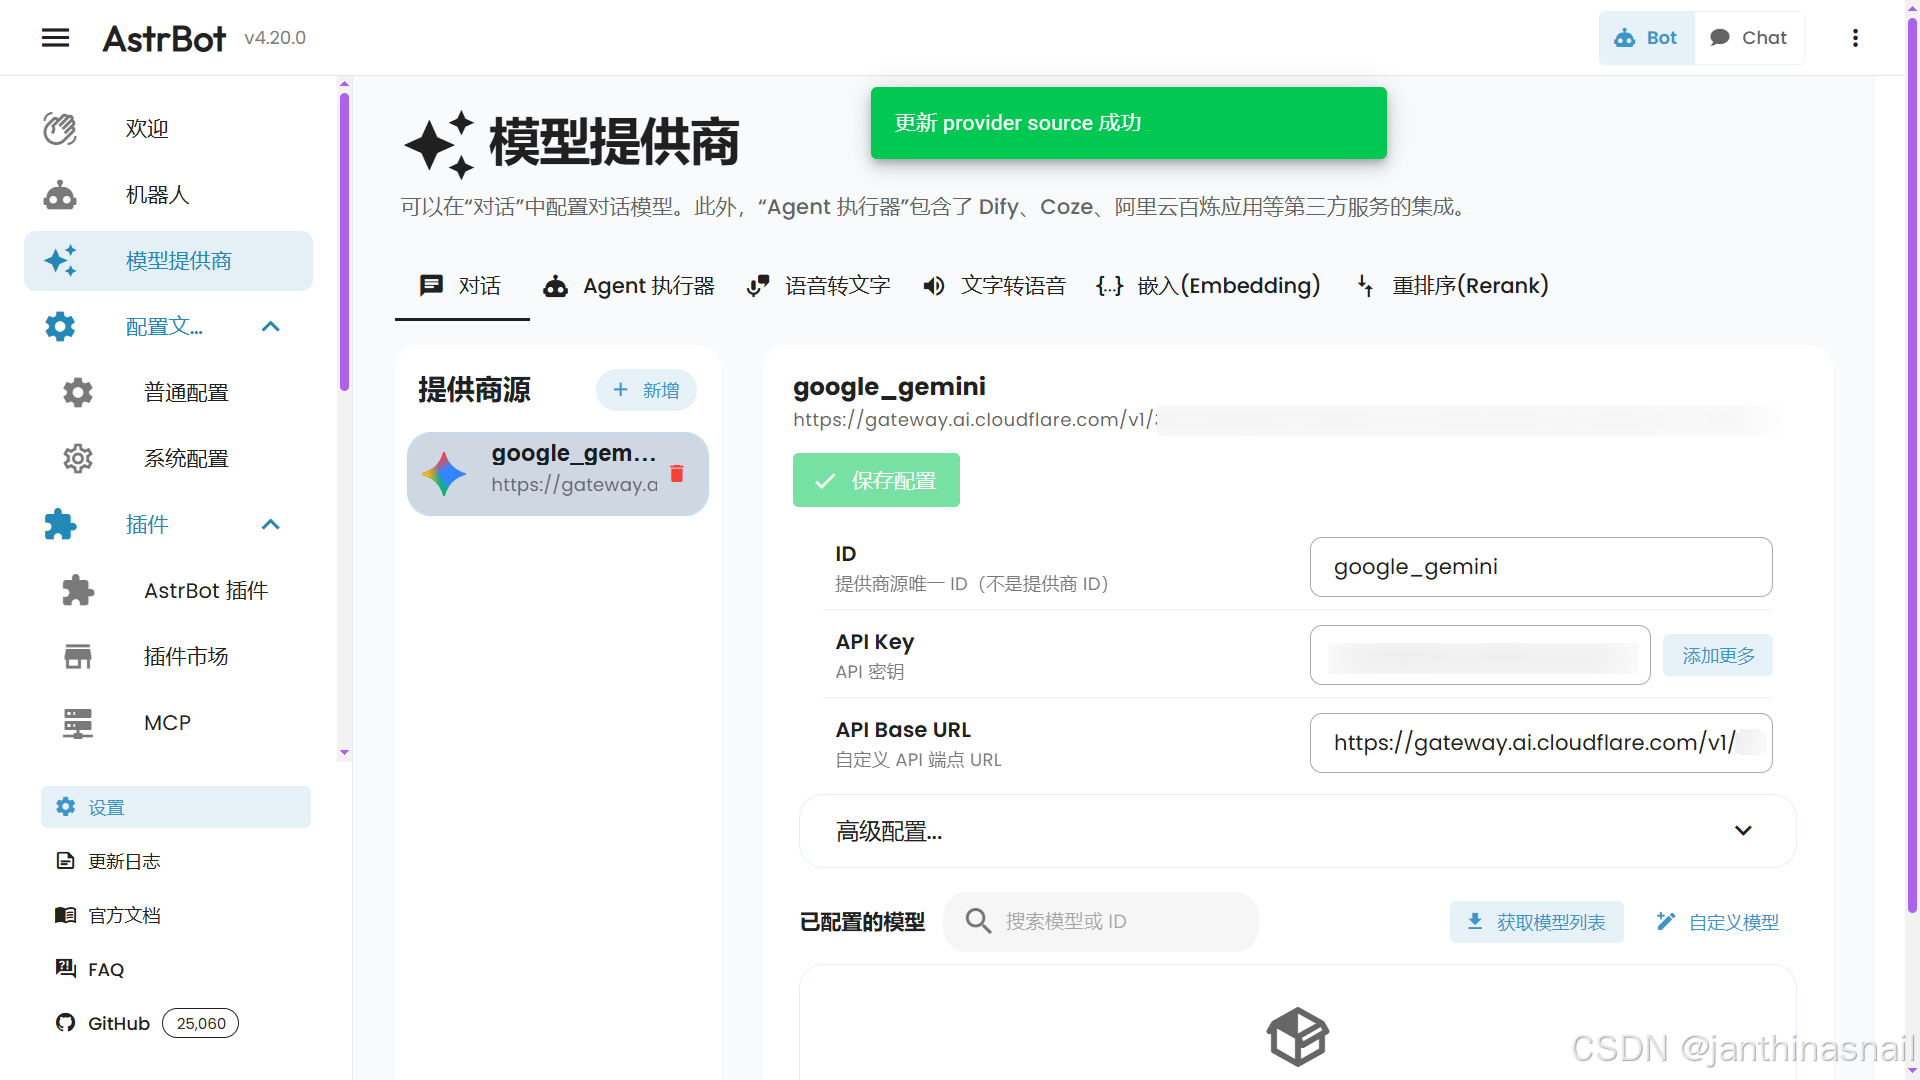Click 添加更多 next to API Key

coord(1718,655)
